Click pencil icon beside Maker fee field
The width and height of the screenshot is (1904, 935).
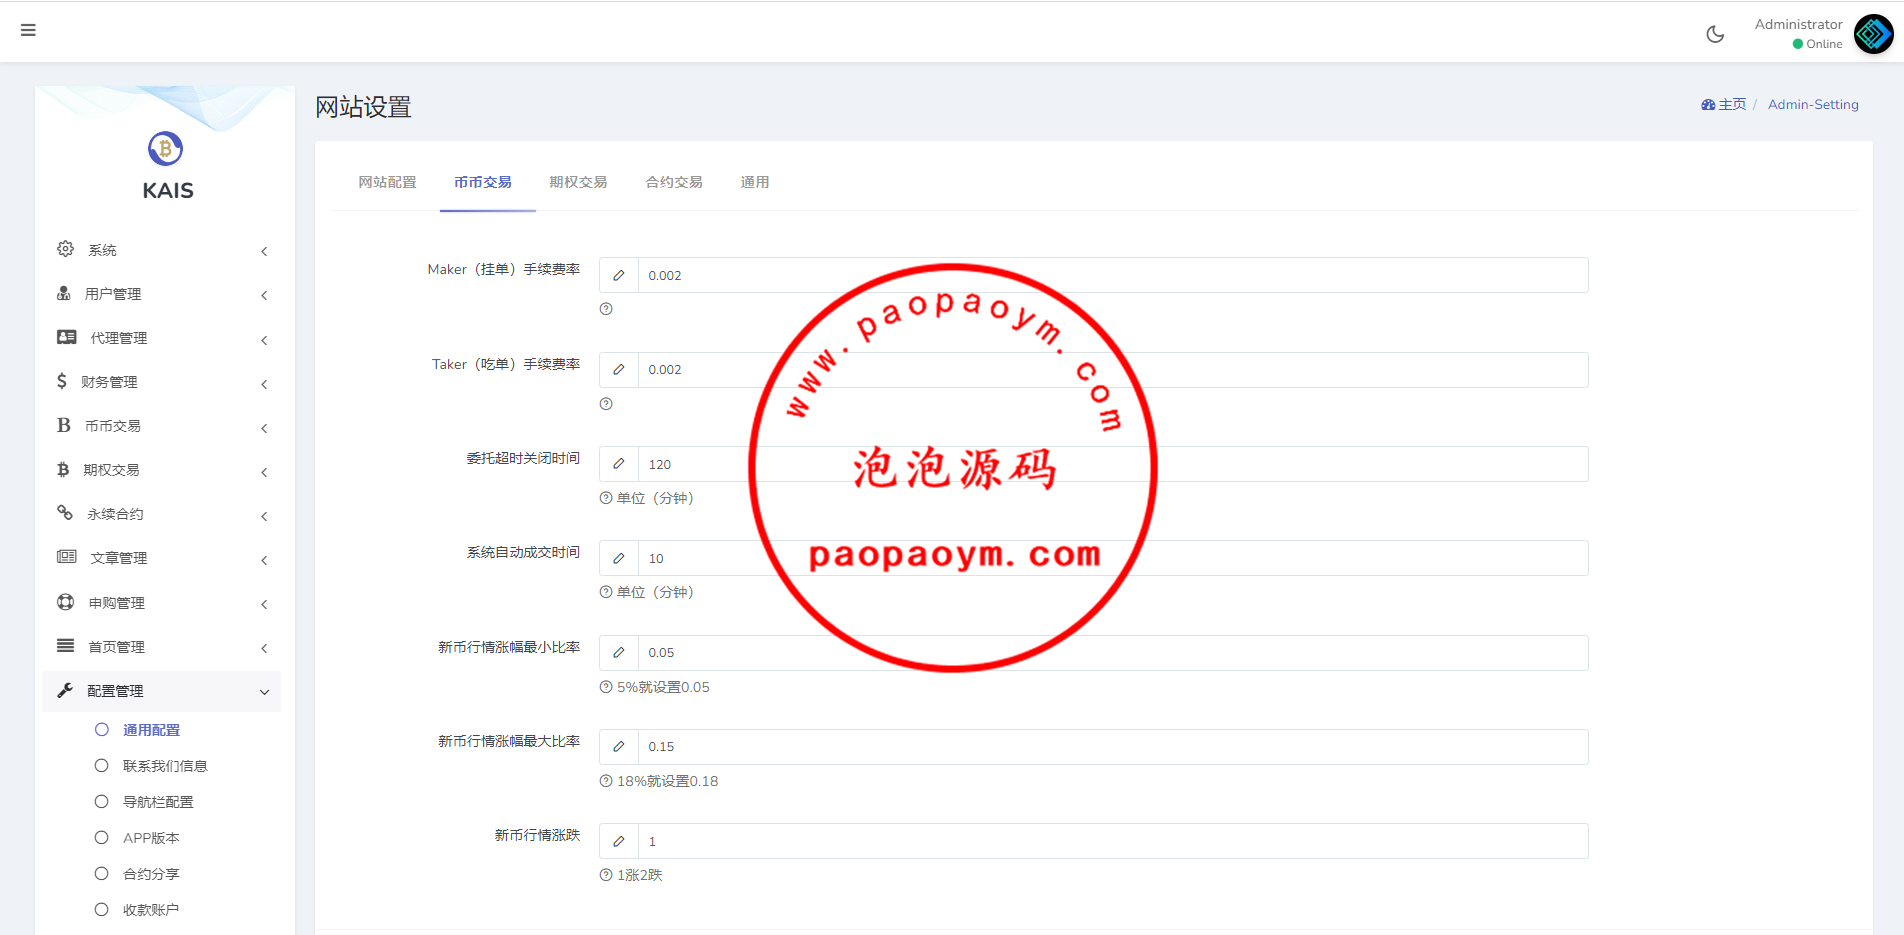[x=619, y=275]
